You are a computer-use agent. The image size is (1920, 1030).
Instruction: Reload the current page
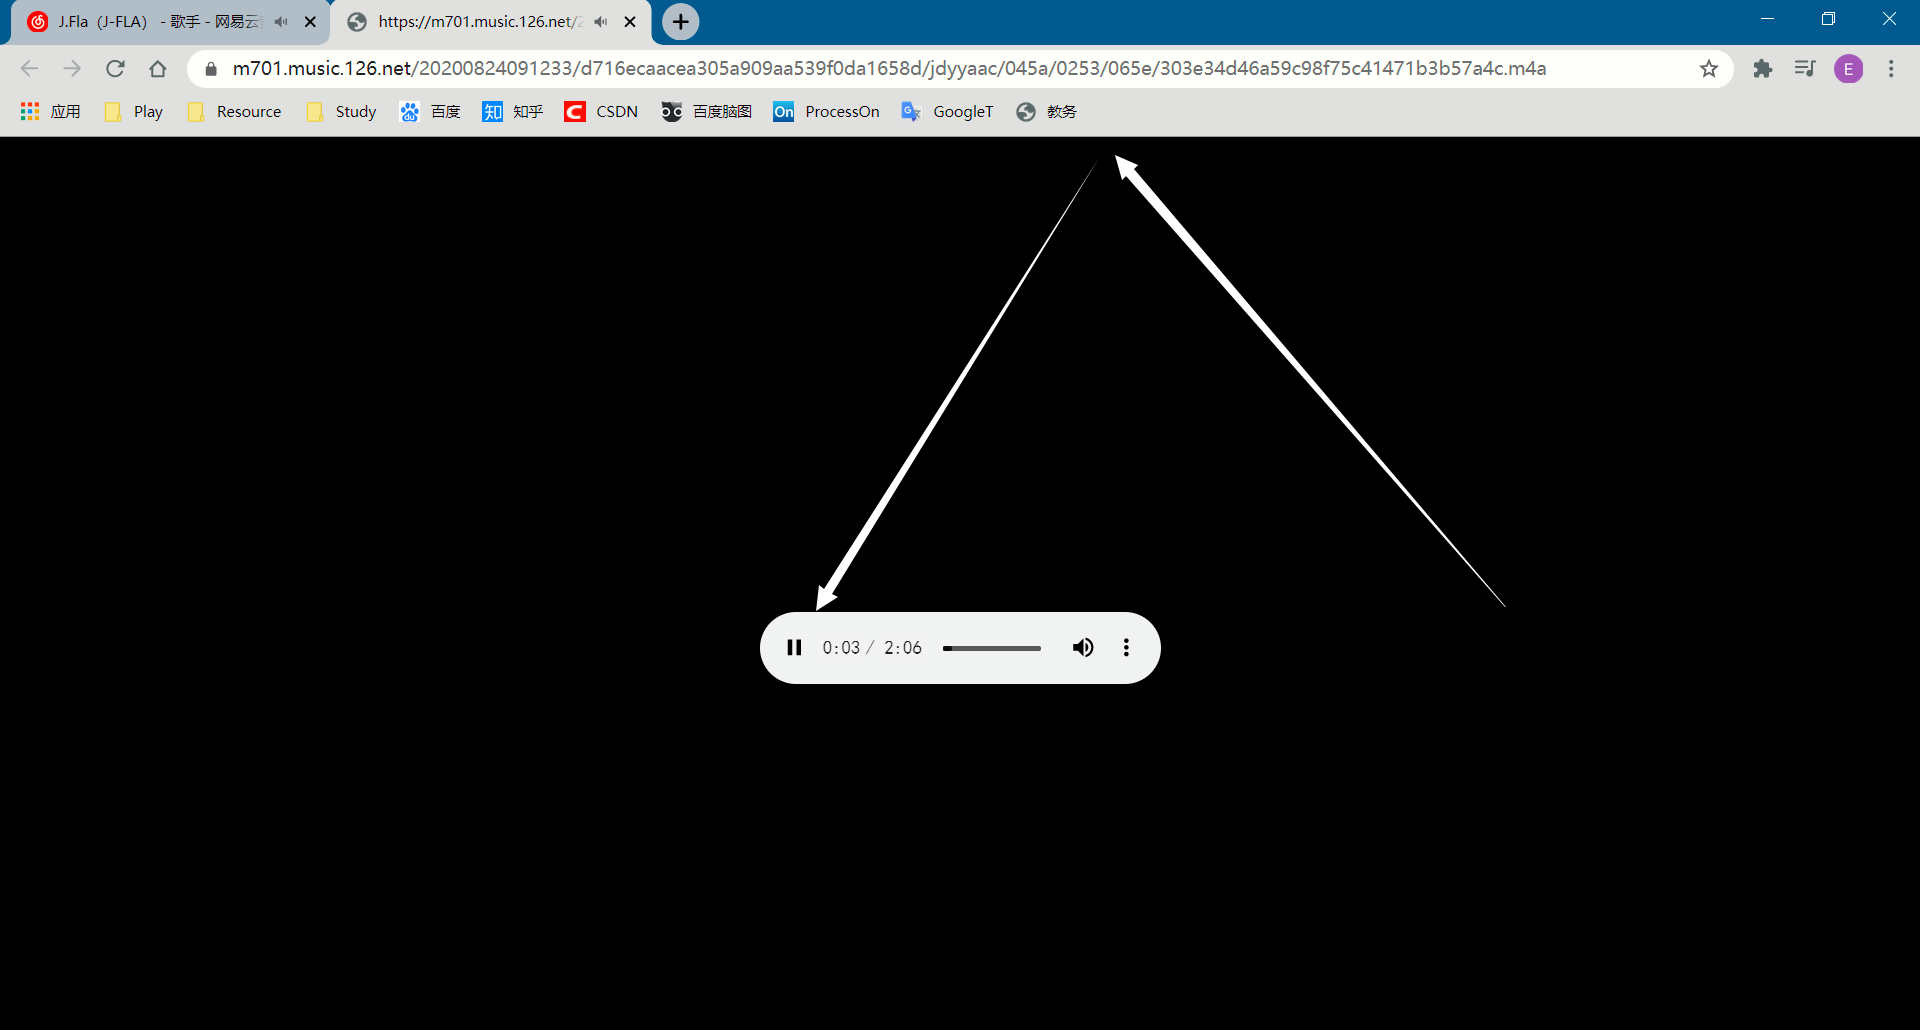coord(115,68)
